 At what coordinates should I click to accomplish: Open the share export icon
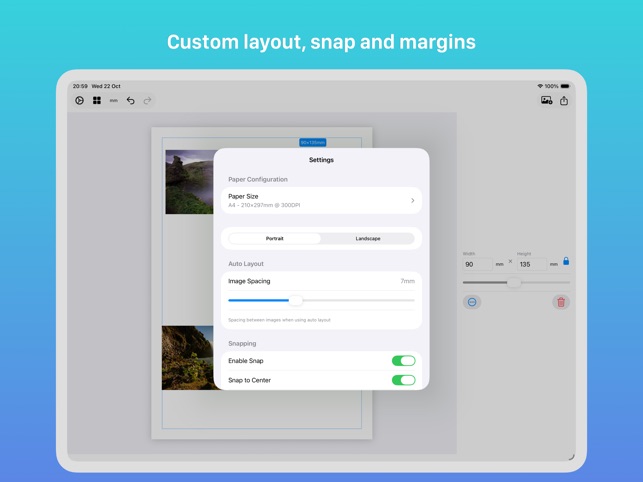click(564, 101)
